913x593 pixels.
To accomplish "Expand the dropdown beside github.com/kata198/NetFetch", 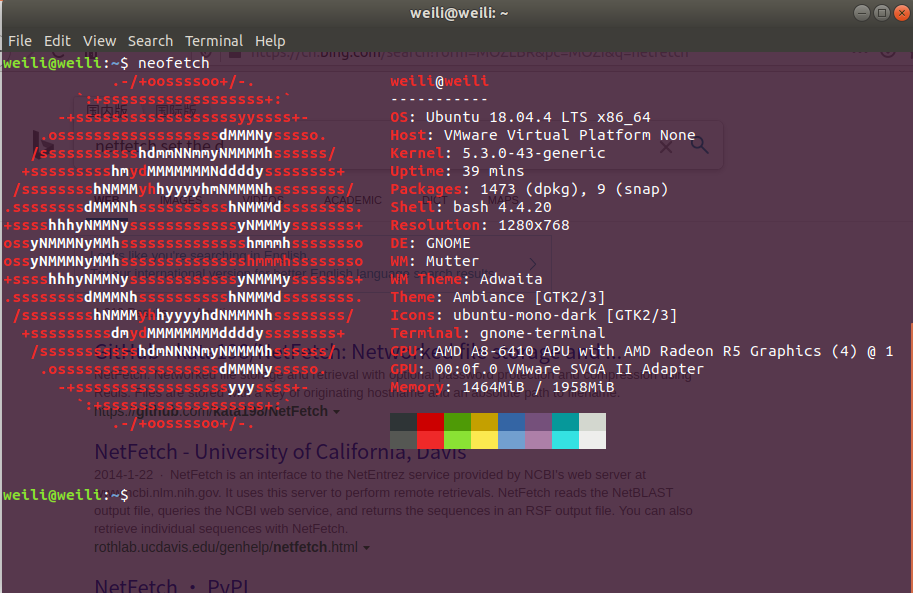I will [x=337, y=411].
